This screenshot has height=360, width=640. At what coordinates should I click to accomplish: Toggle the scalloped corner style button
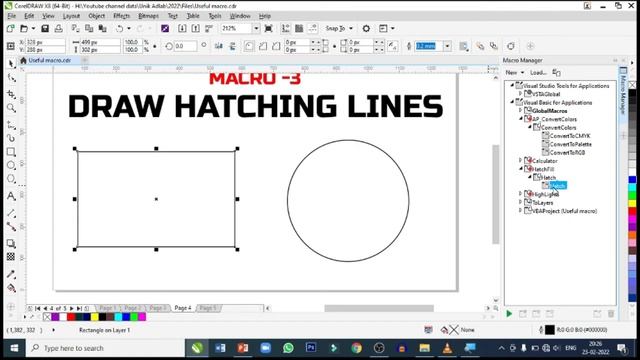point(263,46)
